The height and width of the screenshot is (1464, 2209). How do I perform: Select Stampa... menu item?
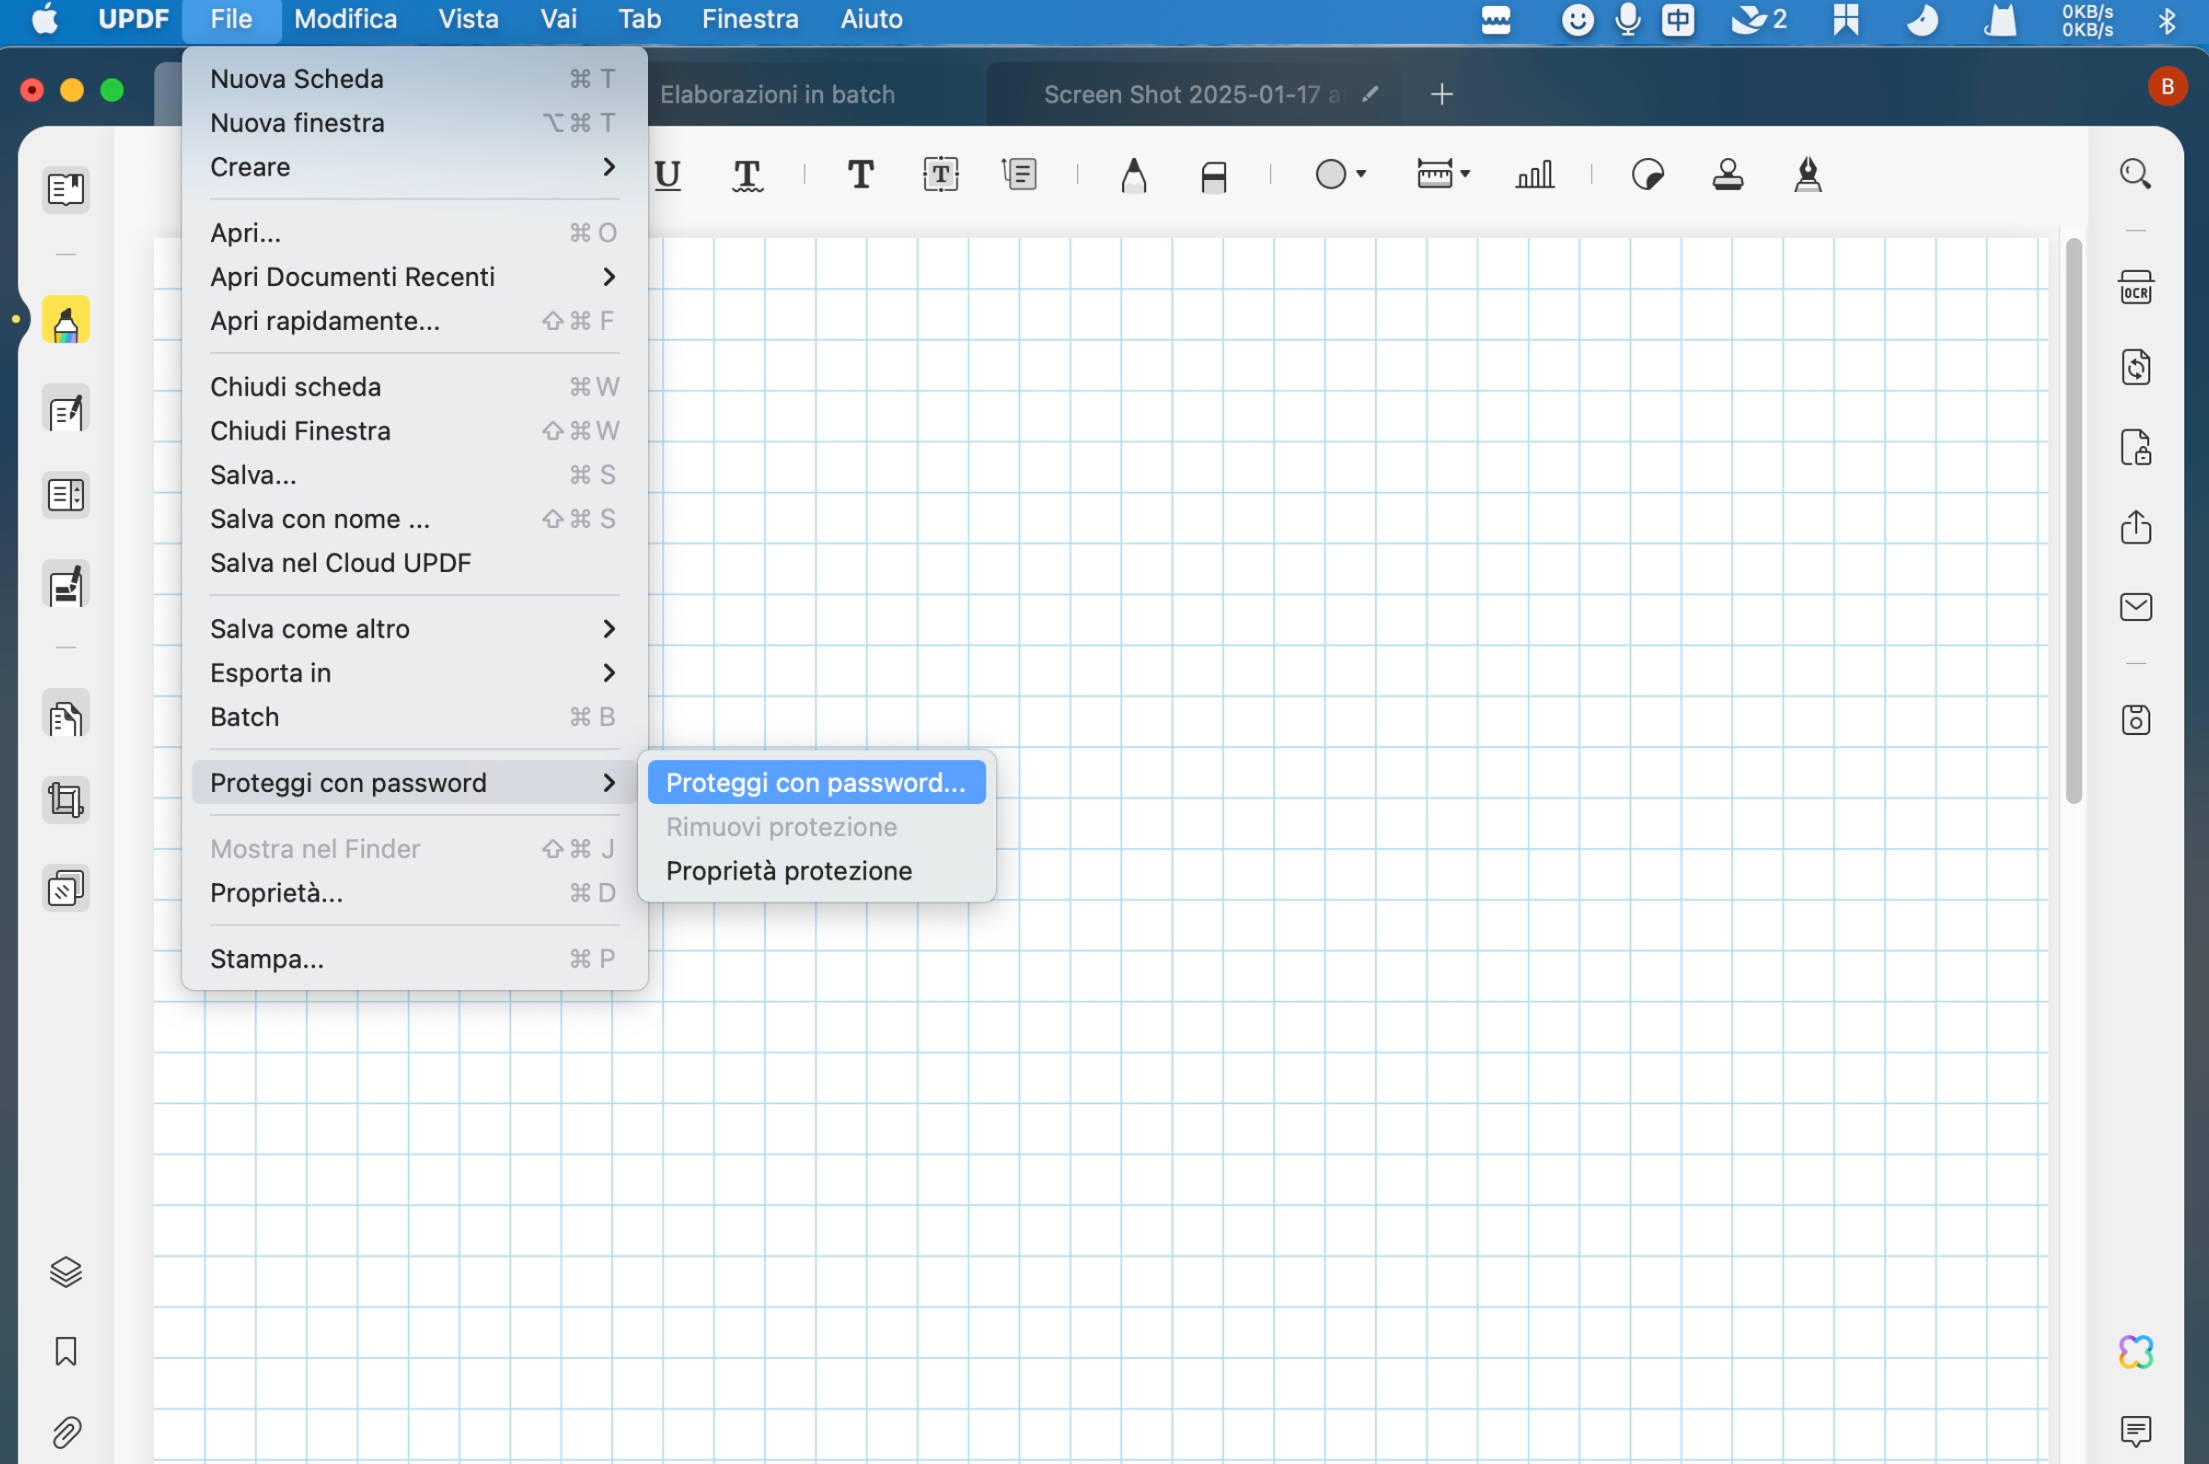pyautogui.click(x=414, y=959)
